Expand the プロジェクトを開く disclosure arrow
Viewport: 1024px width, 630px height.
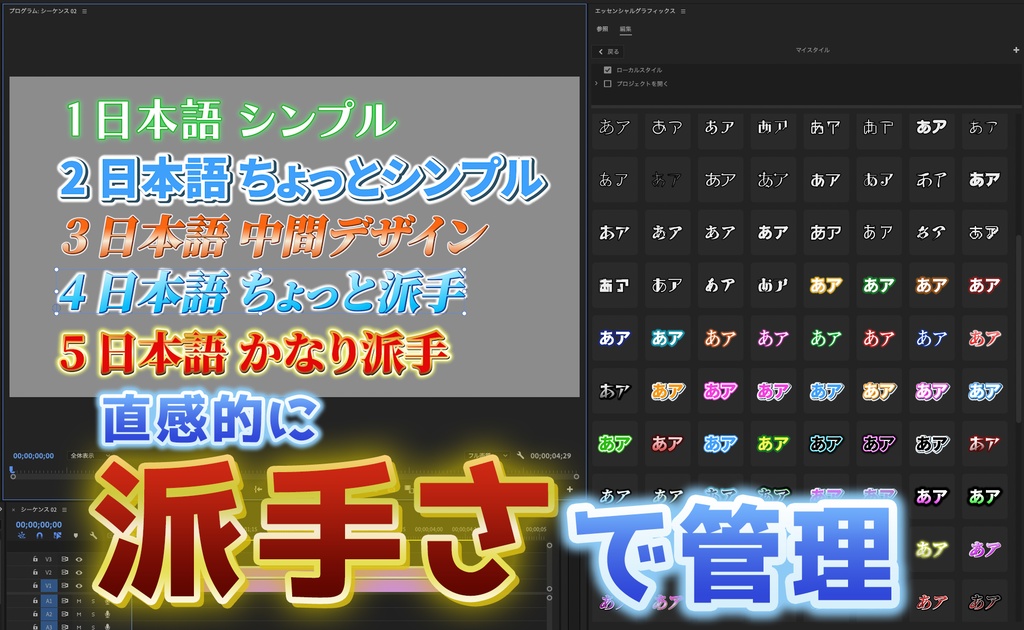(x=596, y=84)
